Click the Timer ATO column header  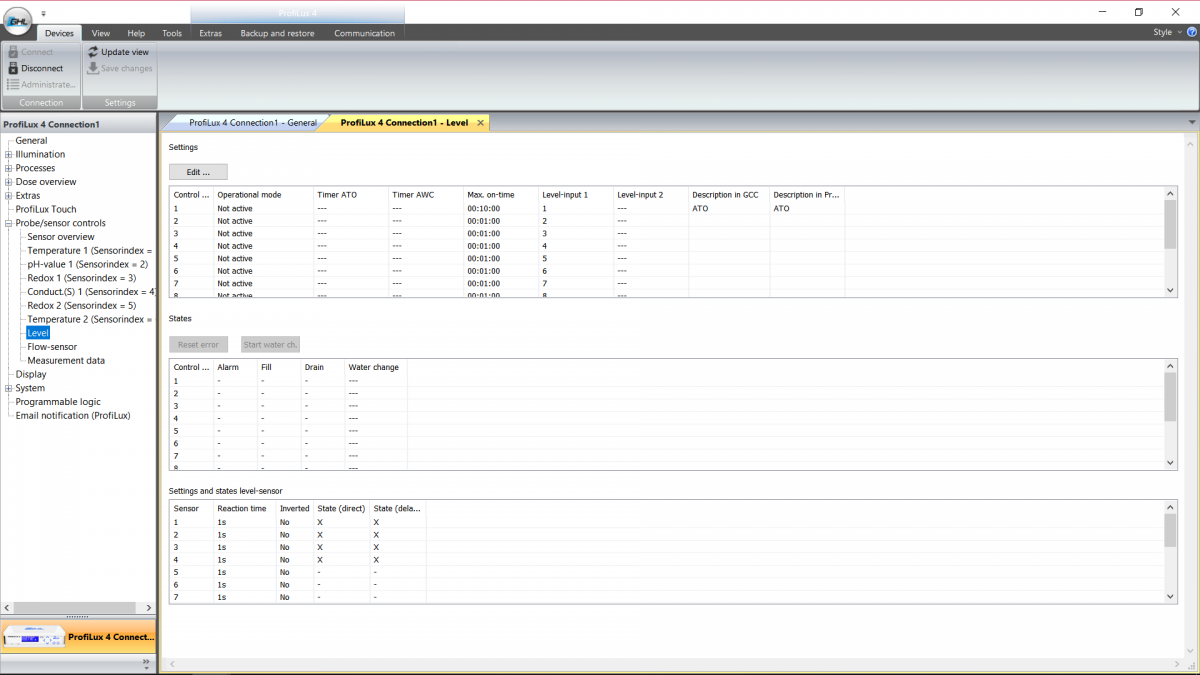(351, 195)
